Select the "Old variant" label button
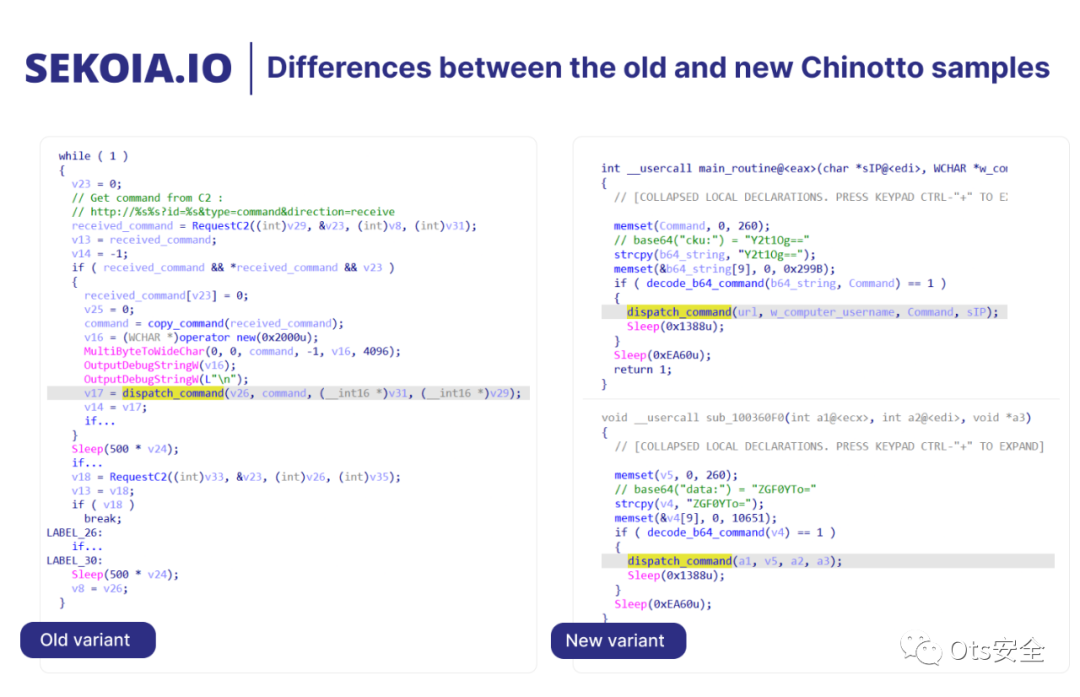This screenshot has width=1080, height=697. point(87,640)
